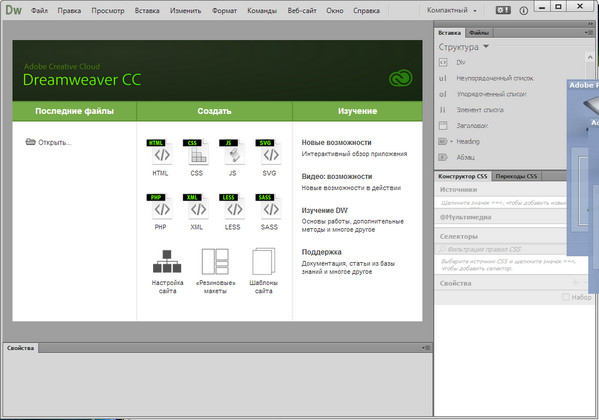Open the Изменить menu
This screenshot has width=599, height=420.
click(x=186, y=11)
